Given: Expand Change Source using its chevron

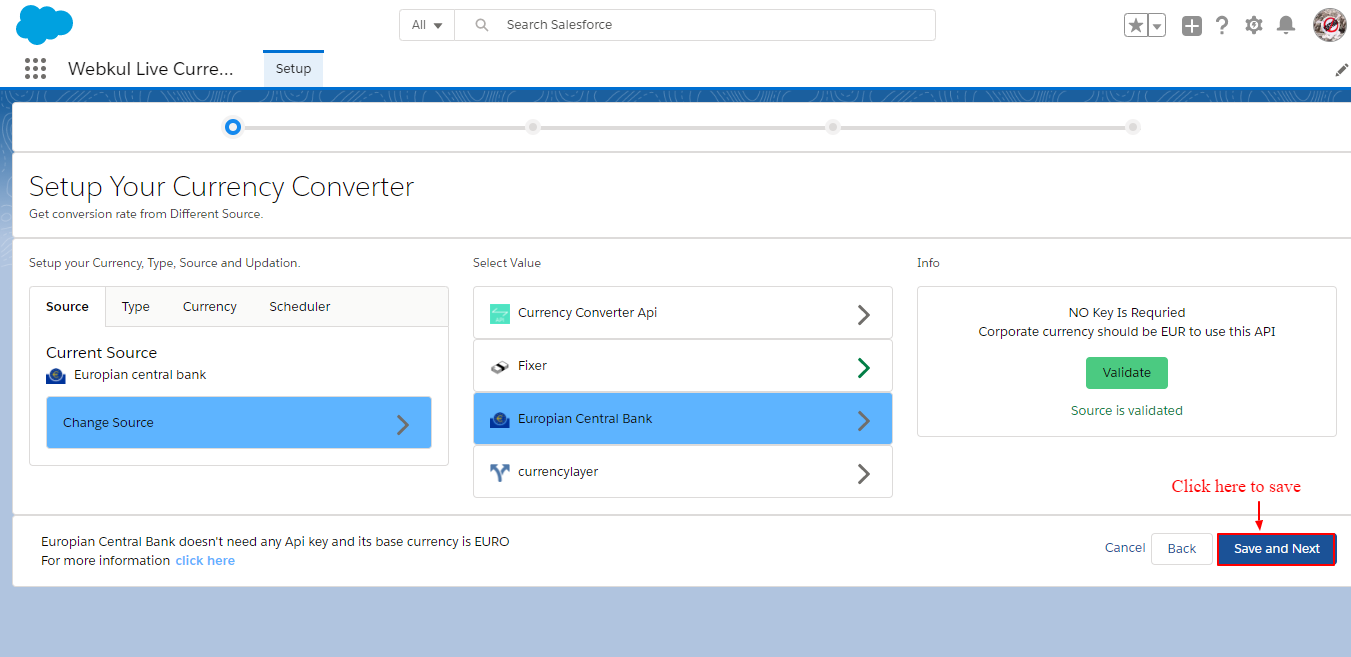Looking at the screenshot, I should click(403, 423).
